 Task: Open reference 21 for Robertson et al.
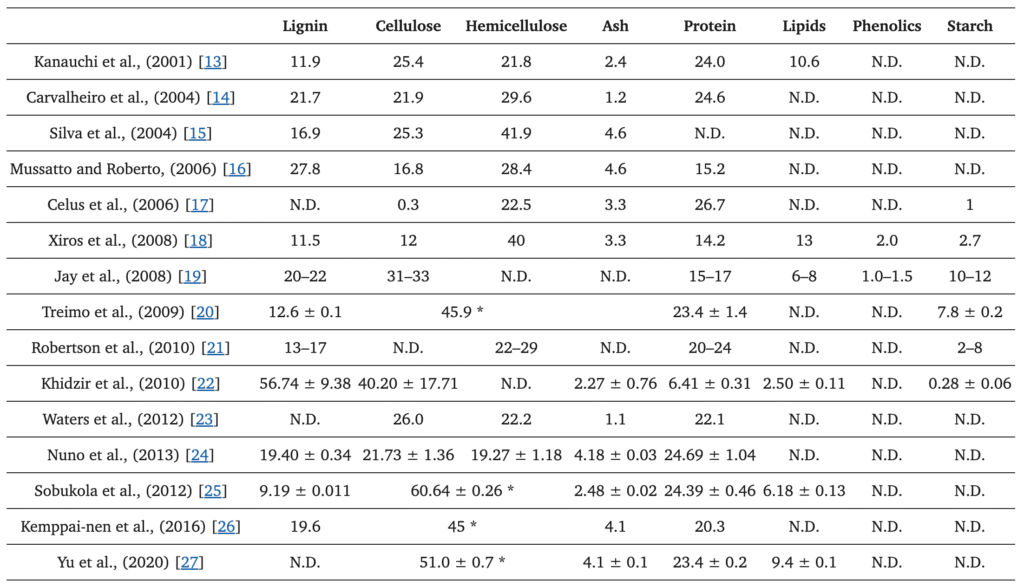pyautogui.click(x=213, y=348)
